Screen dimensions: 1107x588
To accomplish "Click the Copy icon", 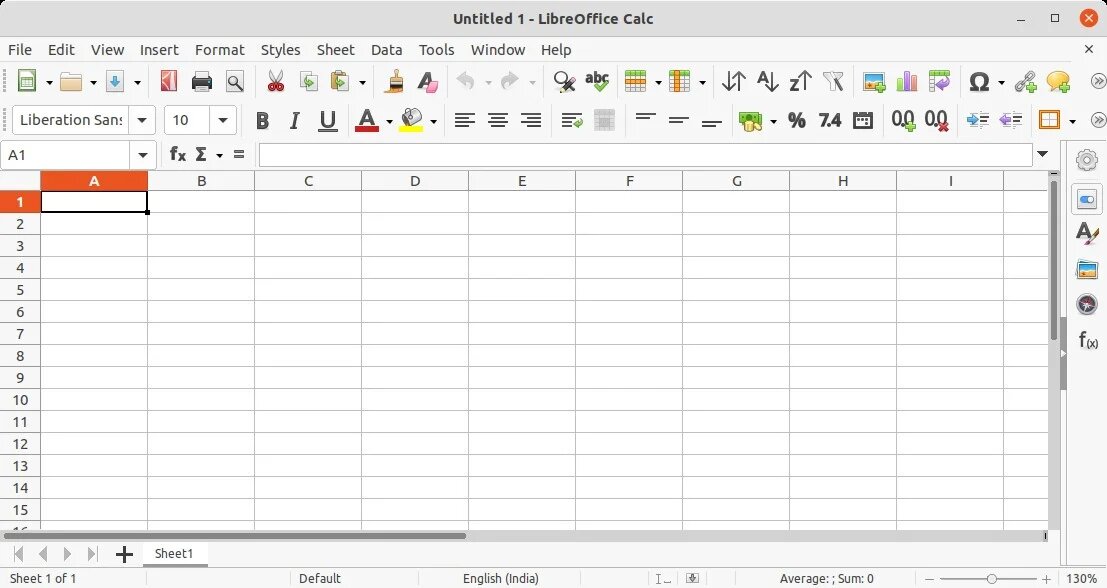I will (x=309, y=81).
